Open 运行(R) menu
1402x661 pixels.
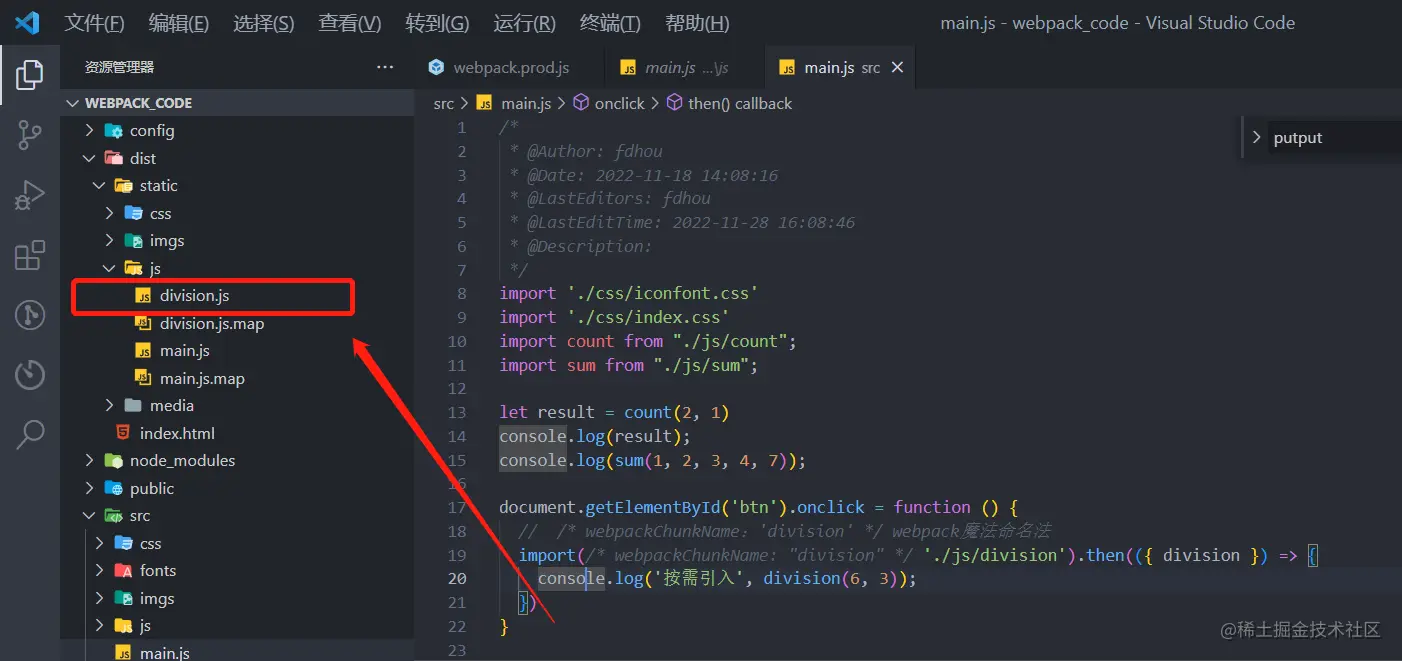click(x=525, y=23)
